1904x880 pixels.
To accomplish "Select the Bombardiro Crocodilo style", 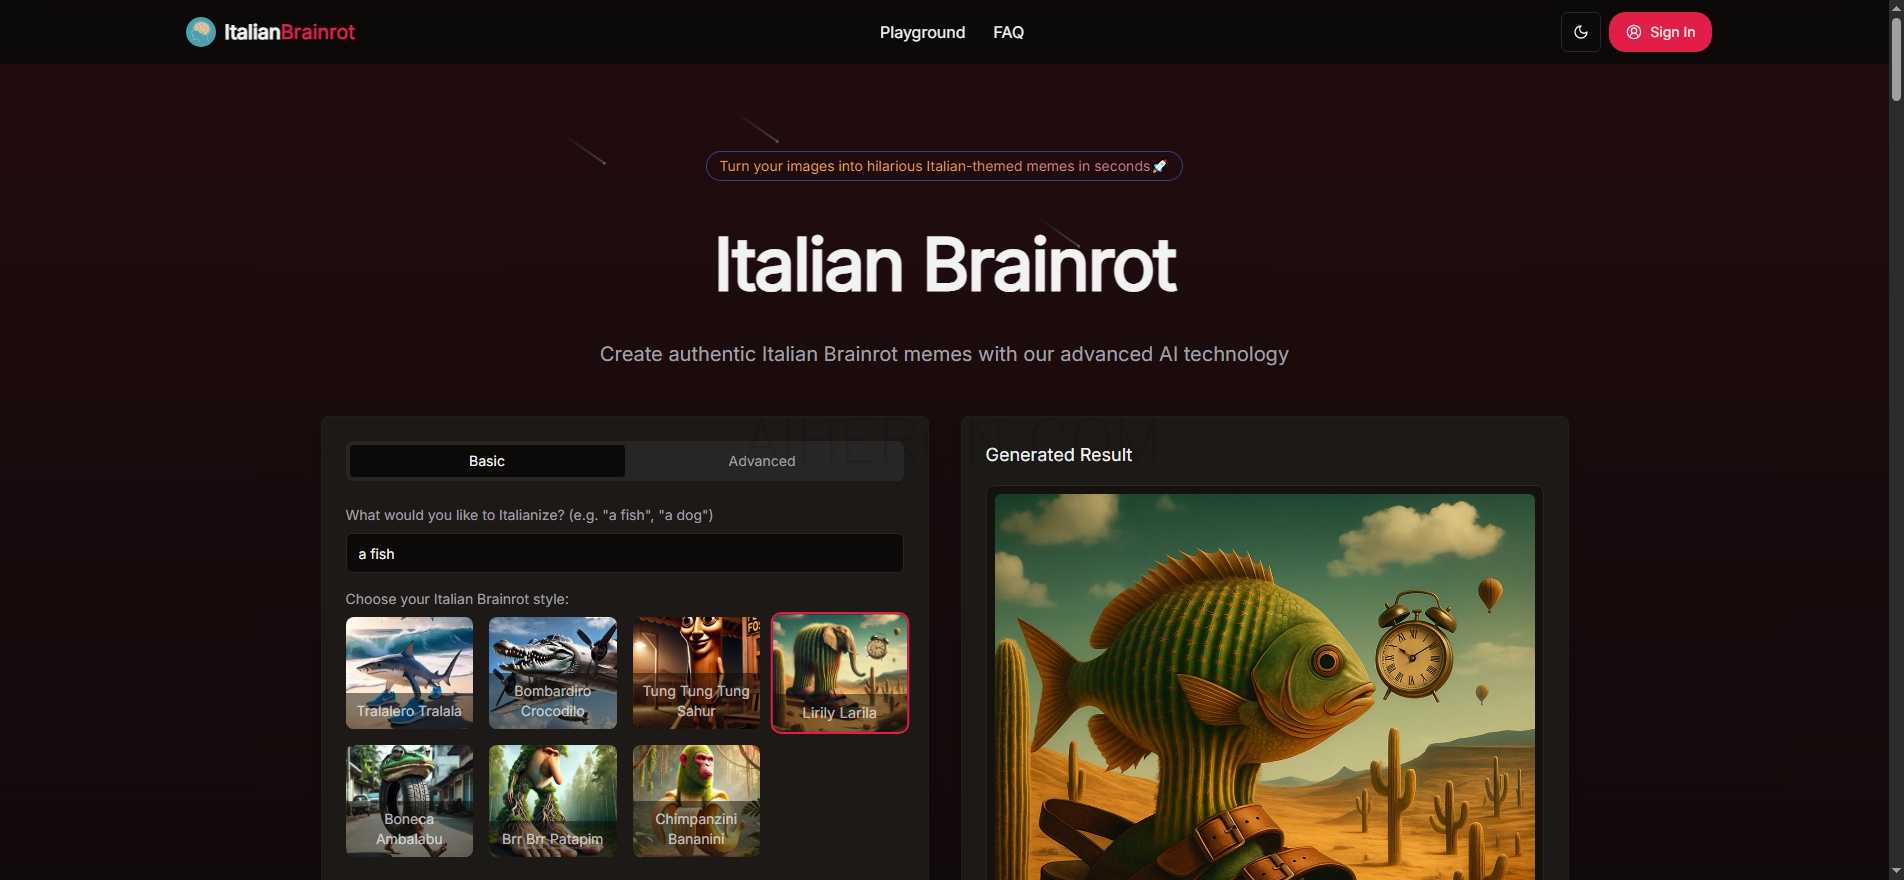I will [x=553, y=672].
